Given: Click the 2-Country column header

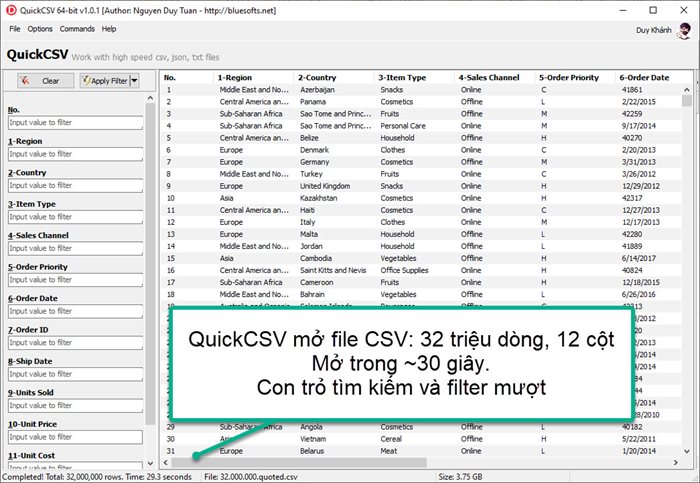Looking at the screenshot, I should click(x=334, y=78).
